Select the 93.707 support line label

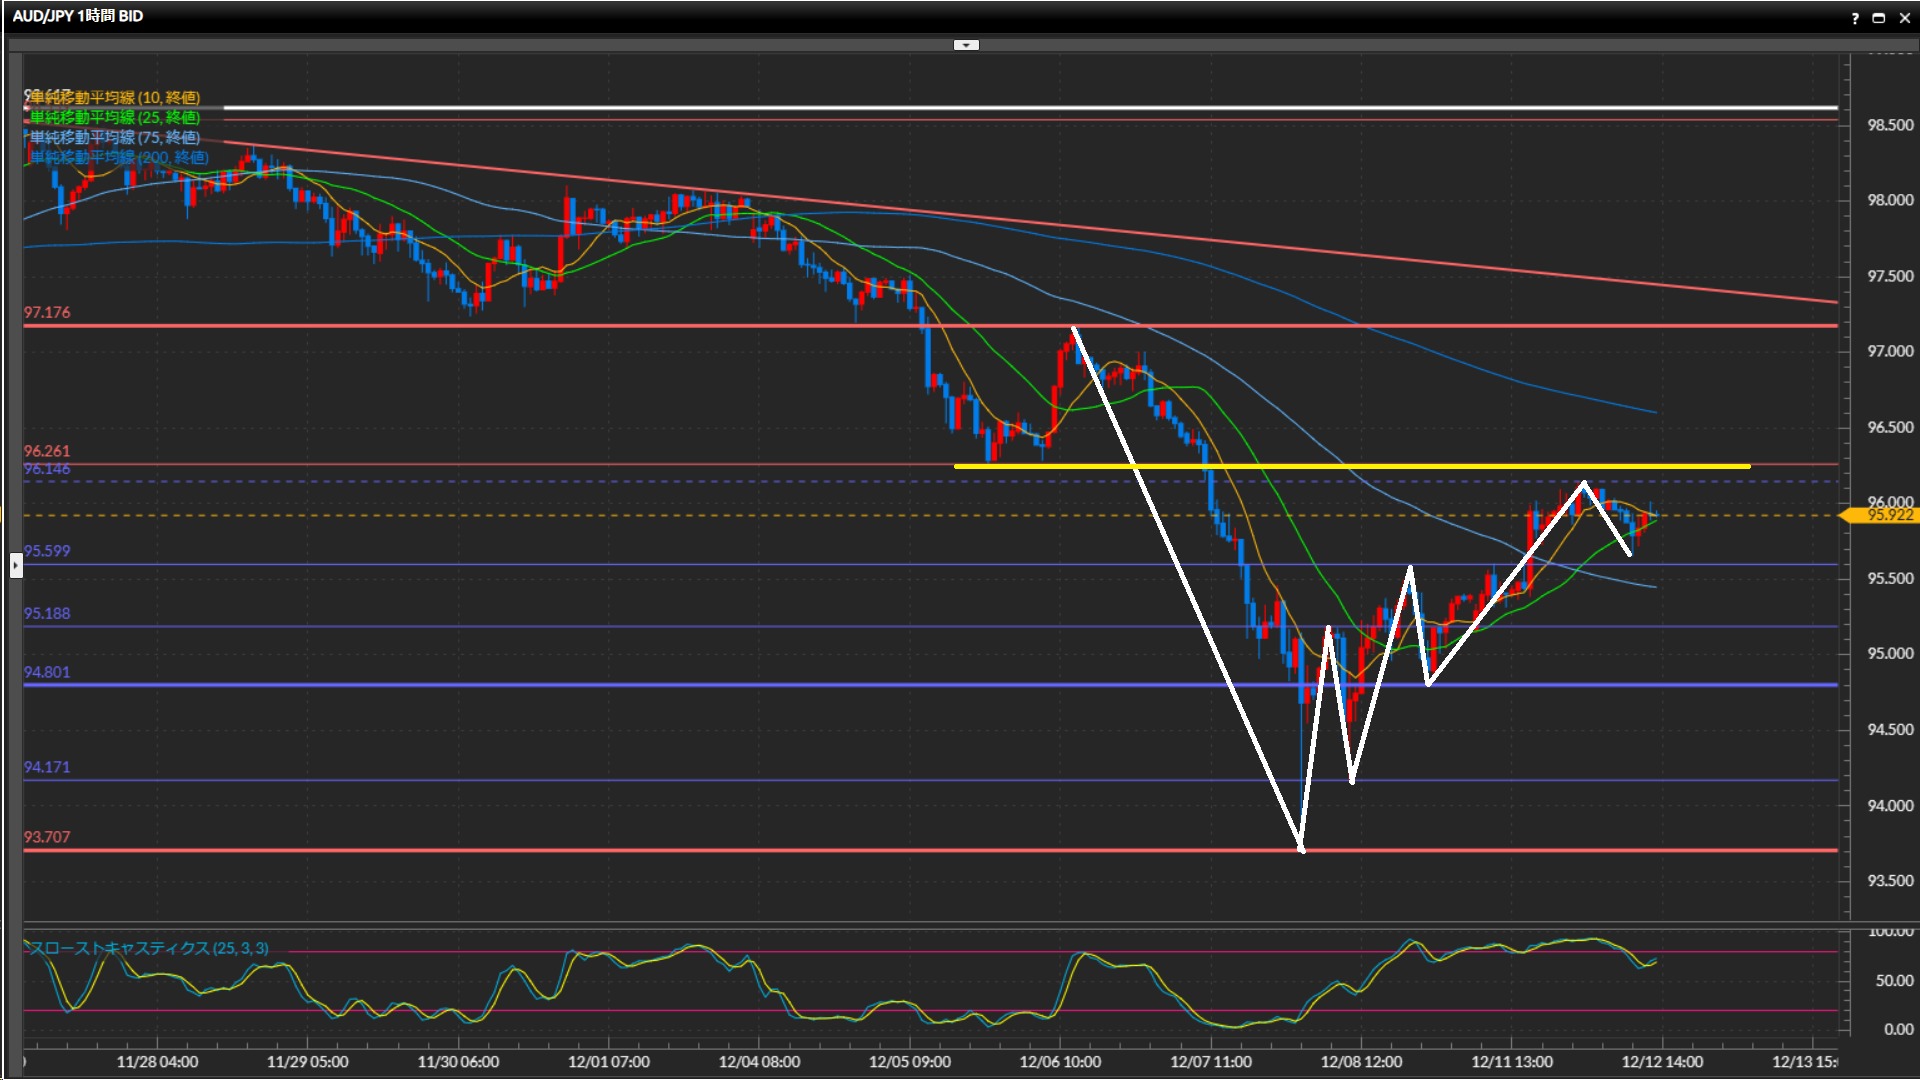47,837
